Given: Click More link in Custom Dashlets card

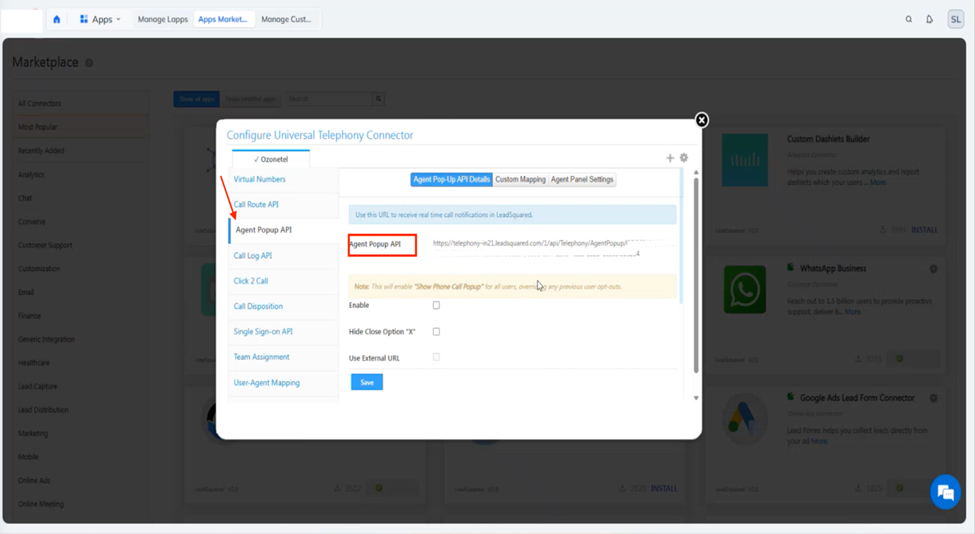Looking at the screenshot, I should coord(877,183).
